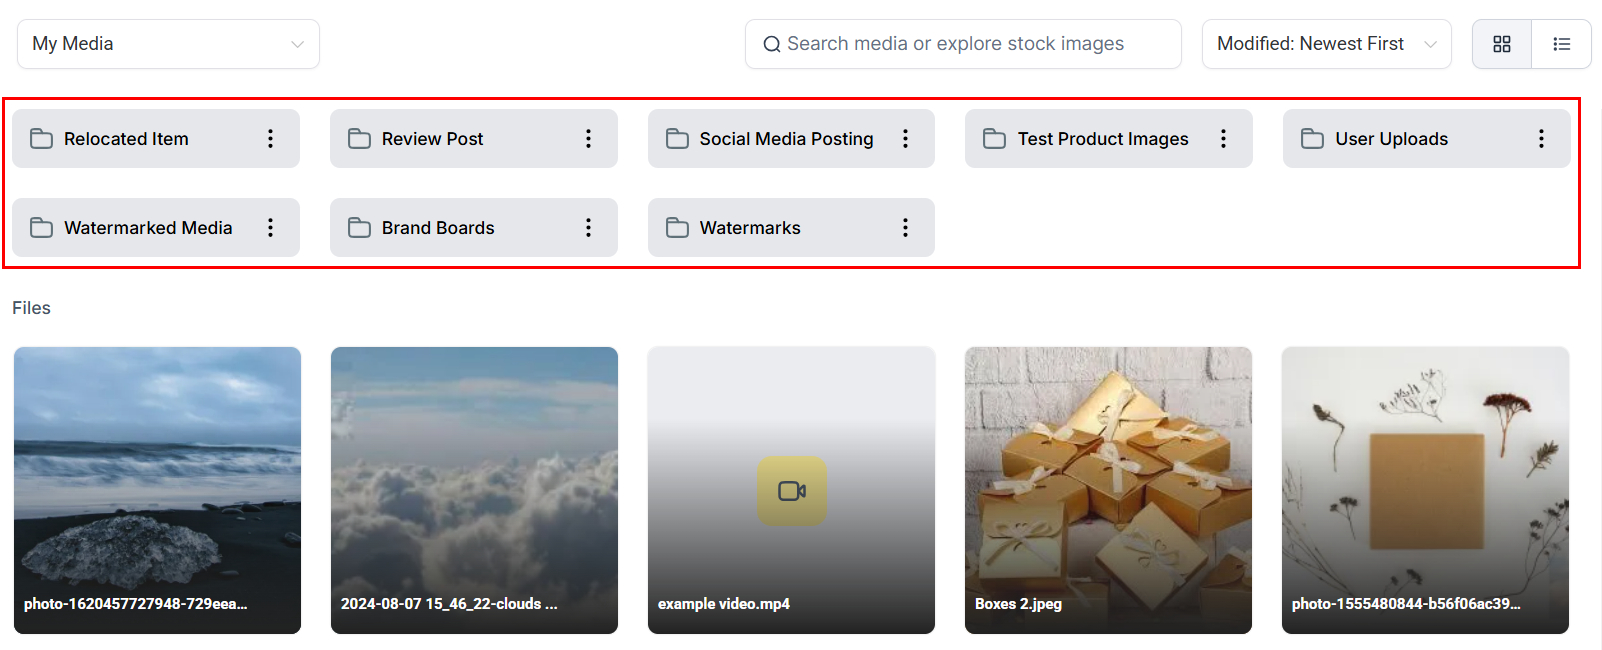Switch to list view layout
1602x650 pixels.
click(1561, 44)
